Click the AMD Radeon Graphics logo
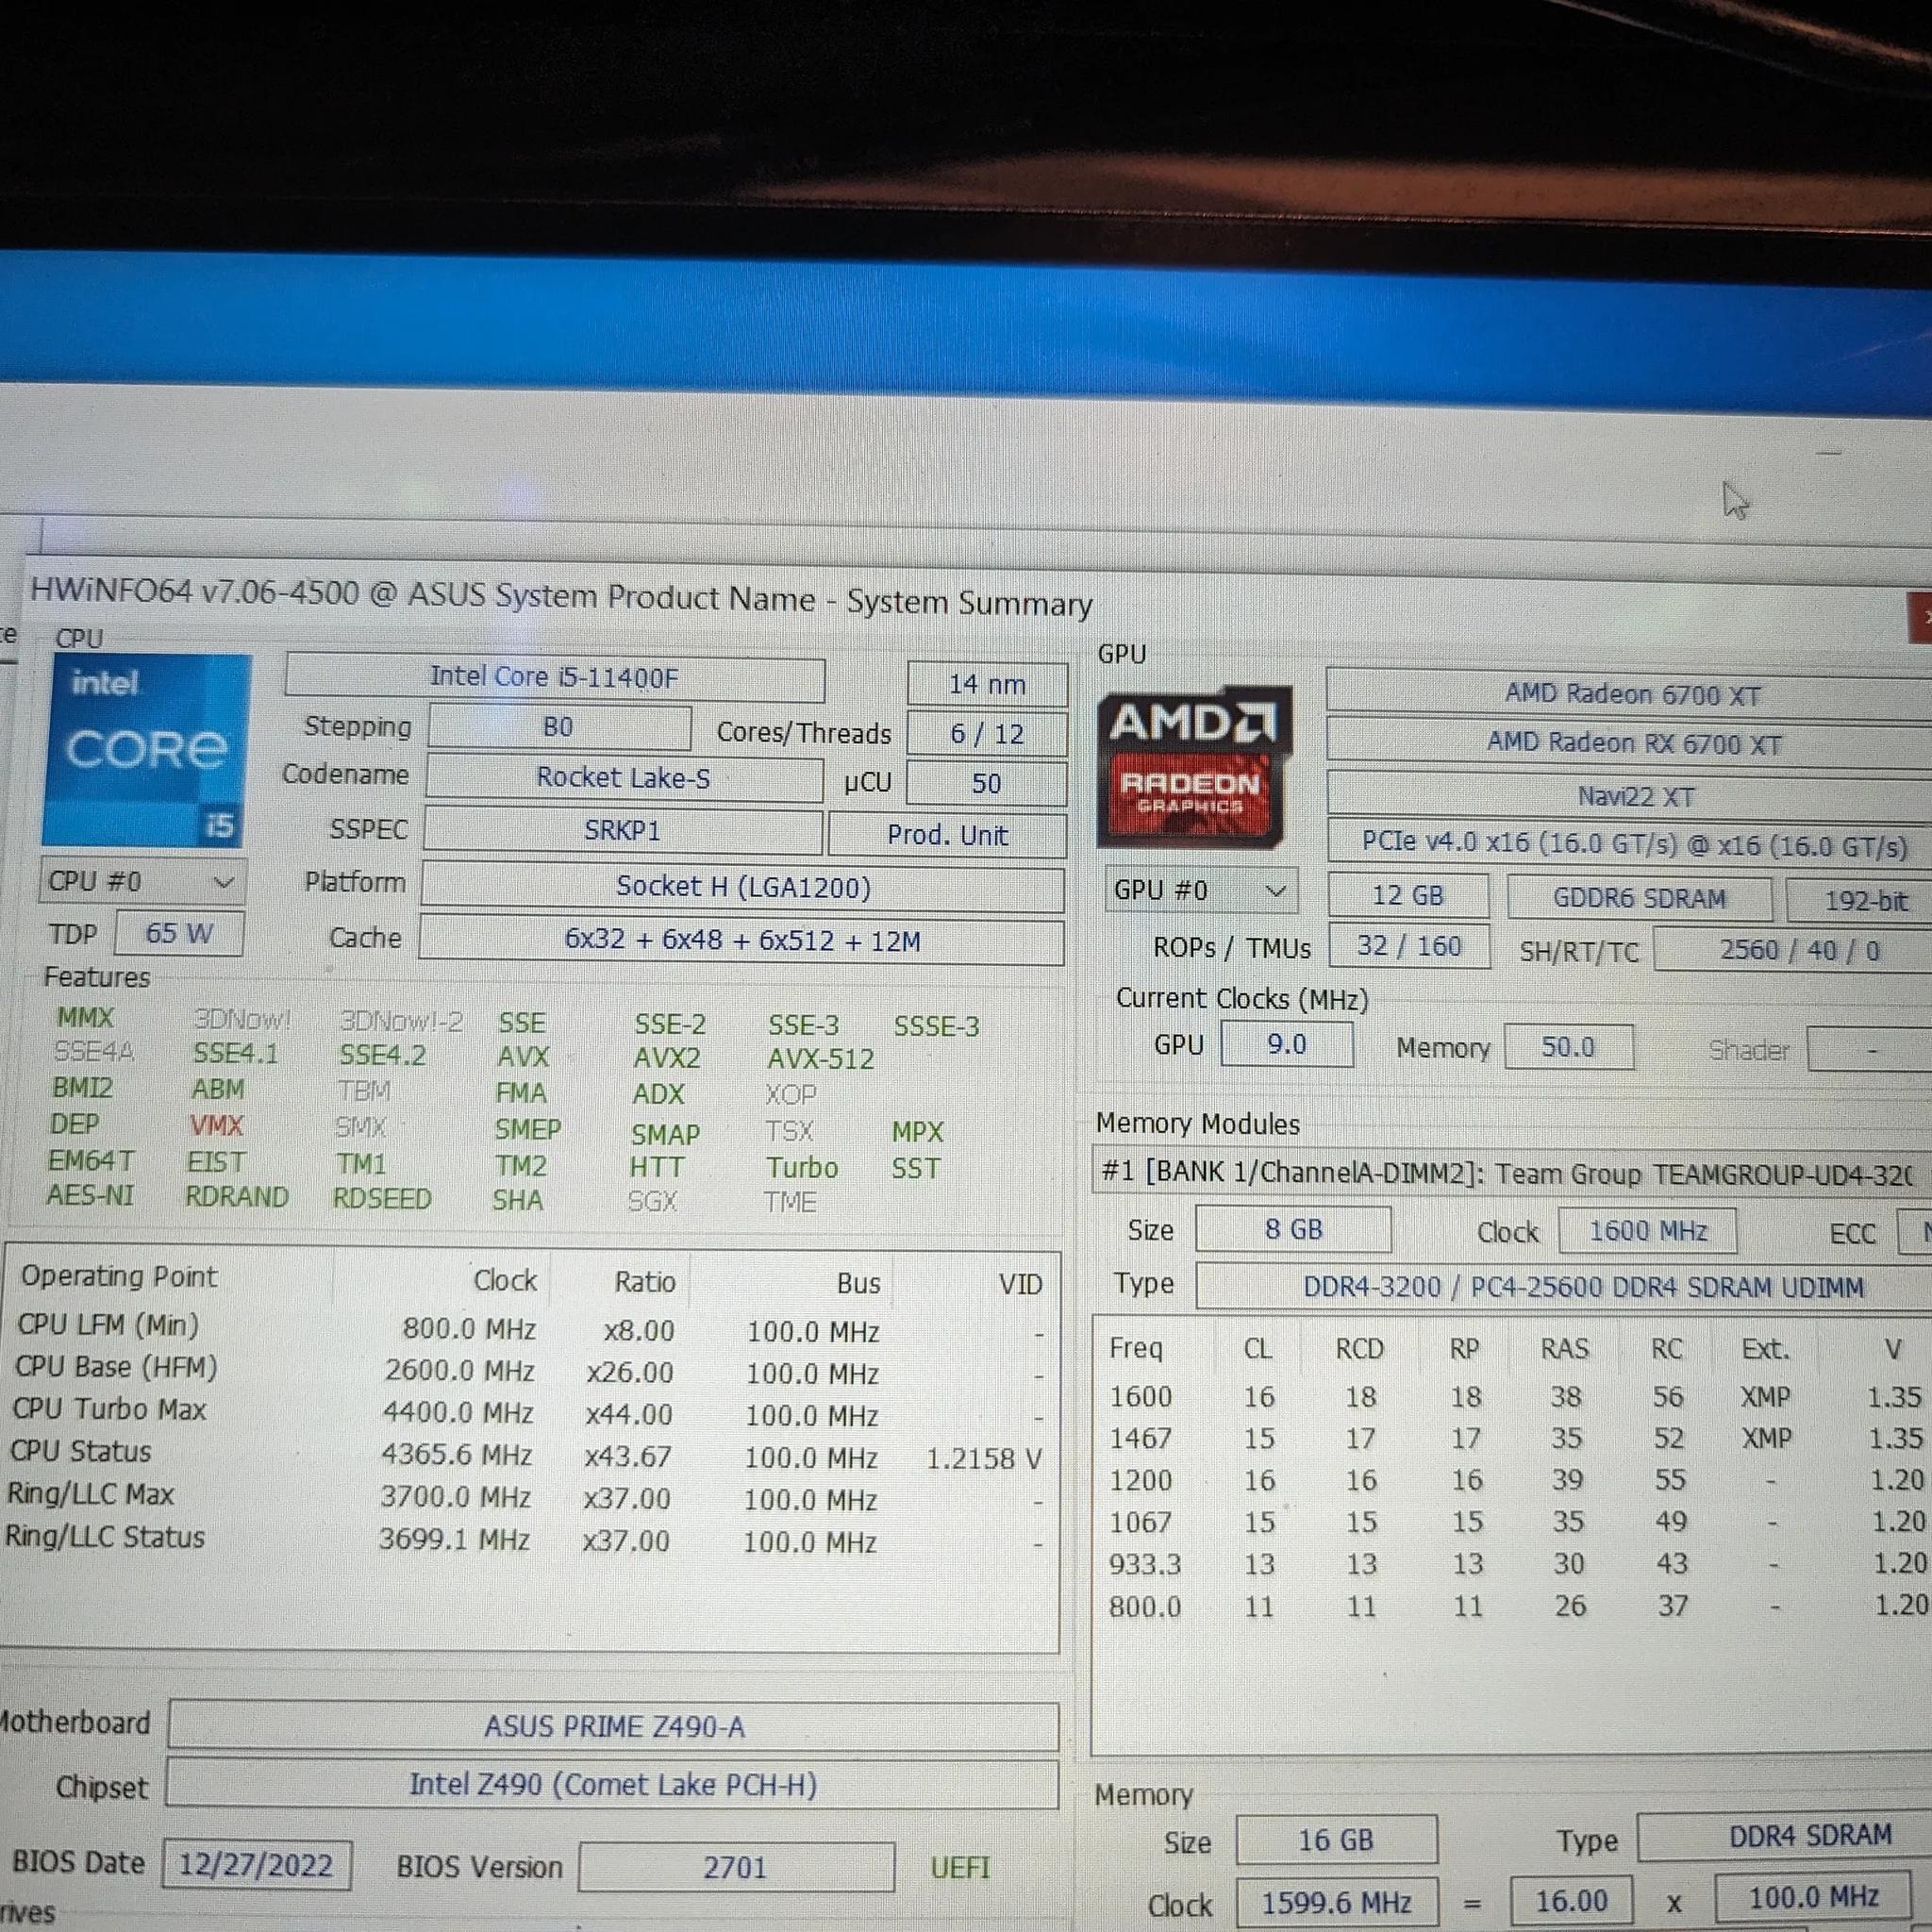This screenshot has height=1932, width=1932. coord(1193,768)
